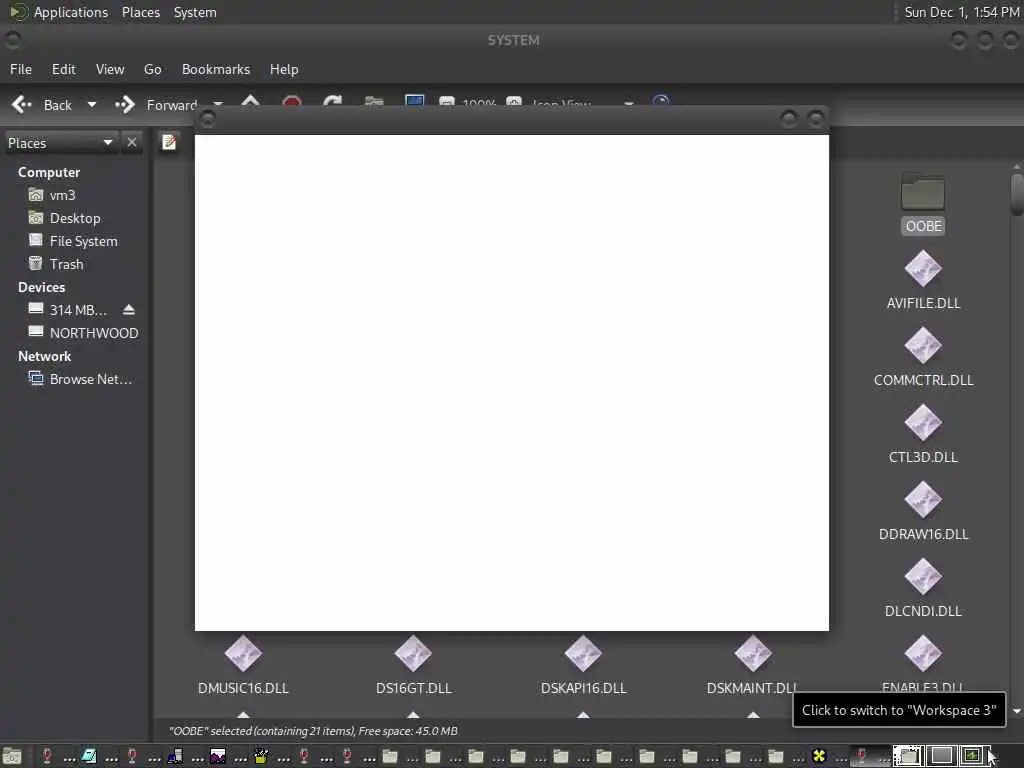1024x768 pixels.
Task: Open the View menu
Action: point(110,69)
